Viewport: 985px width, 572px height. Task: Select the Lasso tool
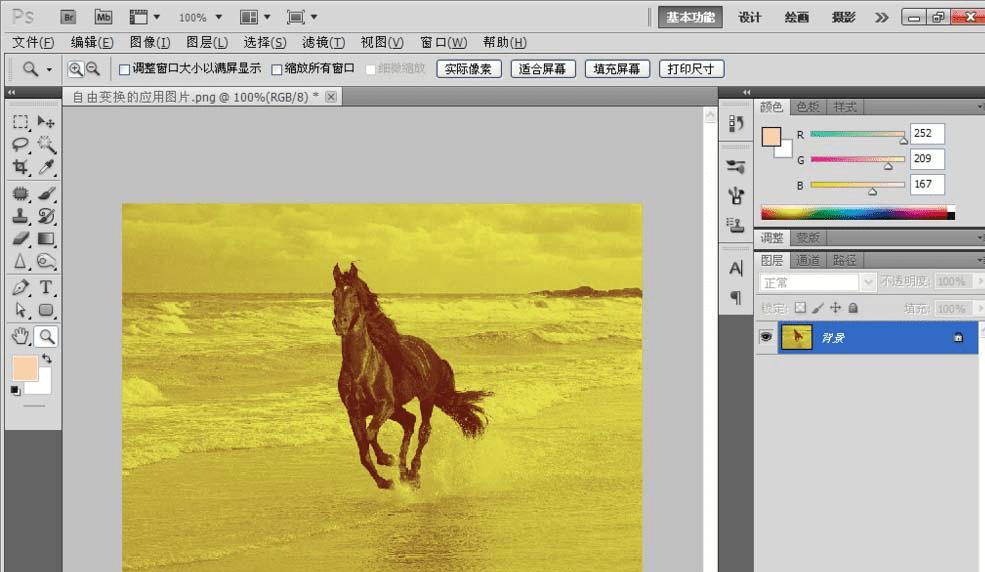[x=20, y=144]
